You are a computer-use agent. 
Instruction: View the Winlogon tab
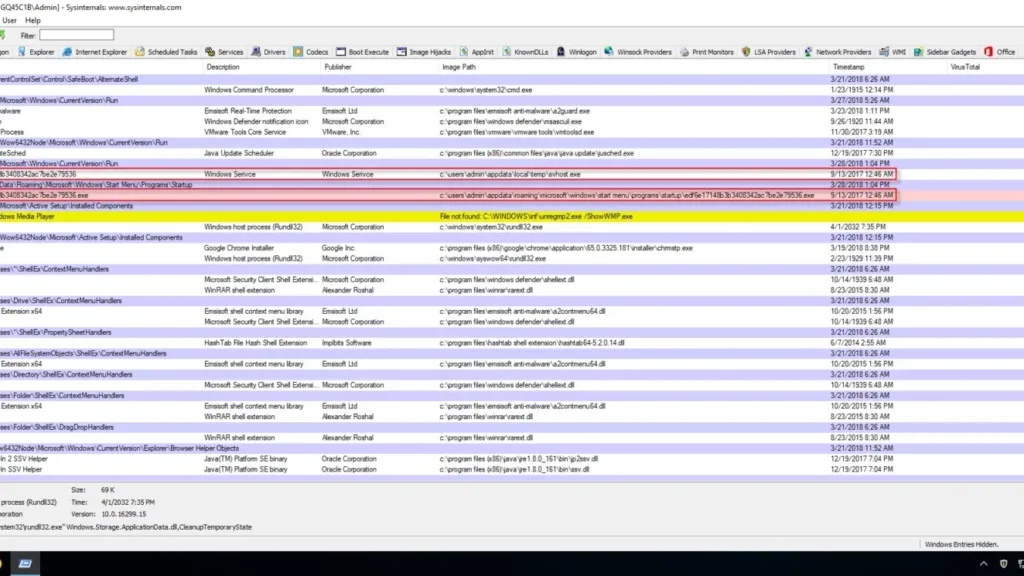click(577, 52)
